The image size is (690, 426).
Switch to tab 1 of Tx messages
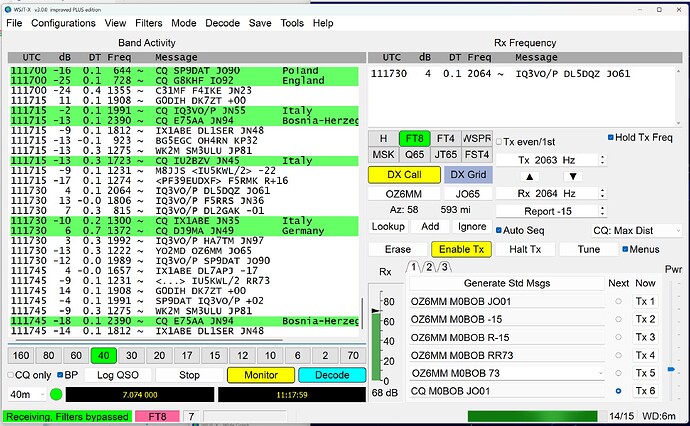click(x=413, y=267)
